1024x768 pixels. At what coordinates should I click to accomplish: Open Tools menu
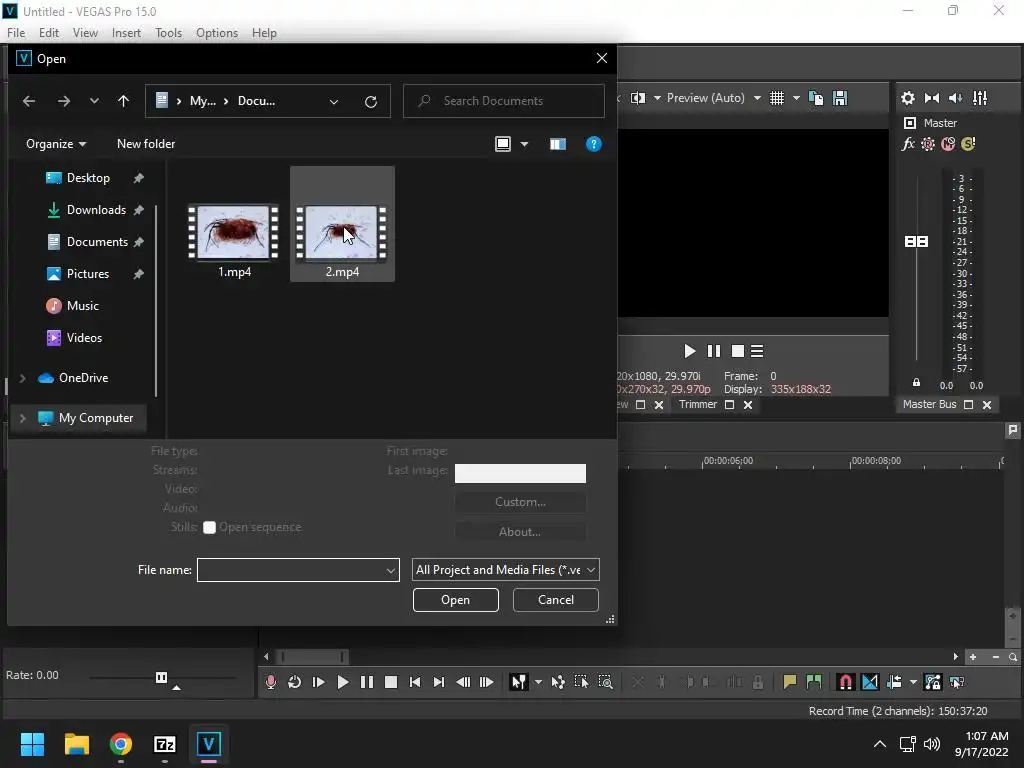tap(168, 33)
